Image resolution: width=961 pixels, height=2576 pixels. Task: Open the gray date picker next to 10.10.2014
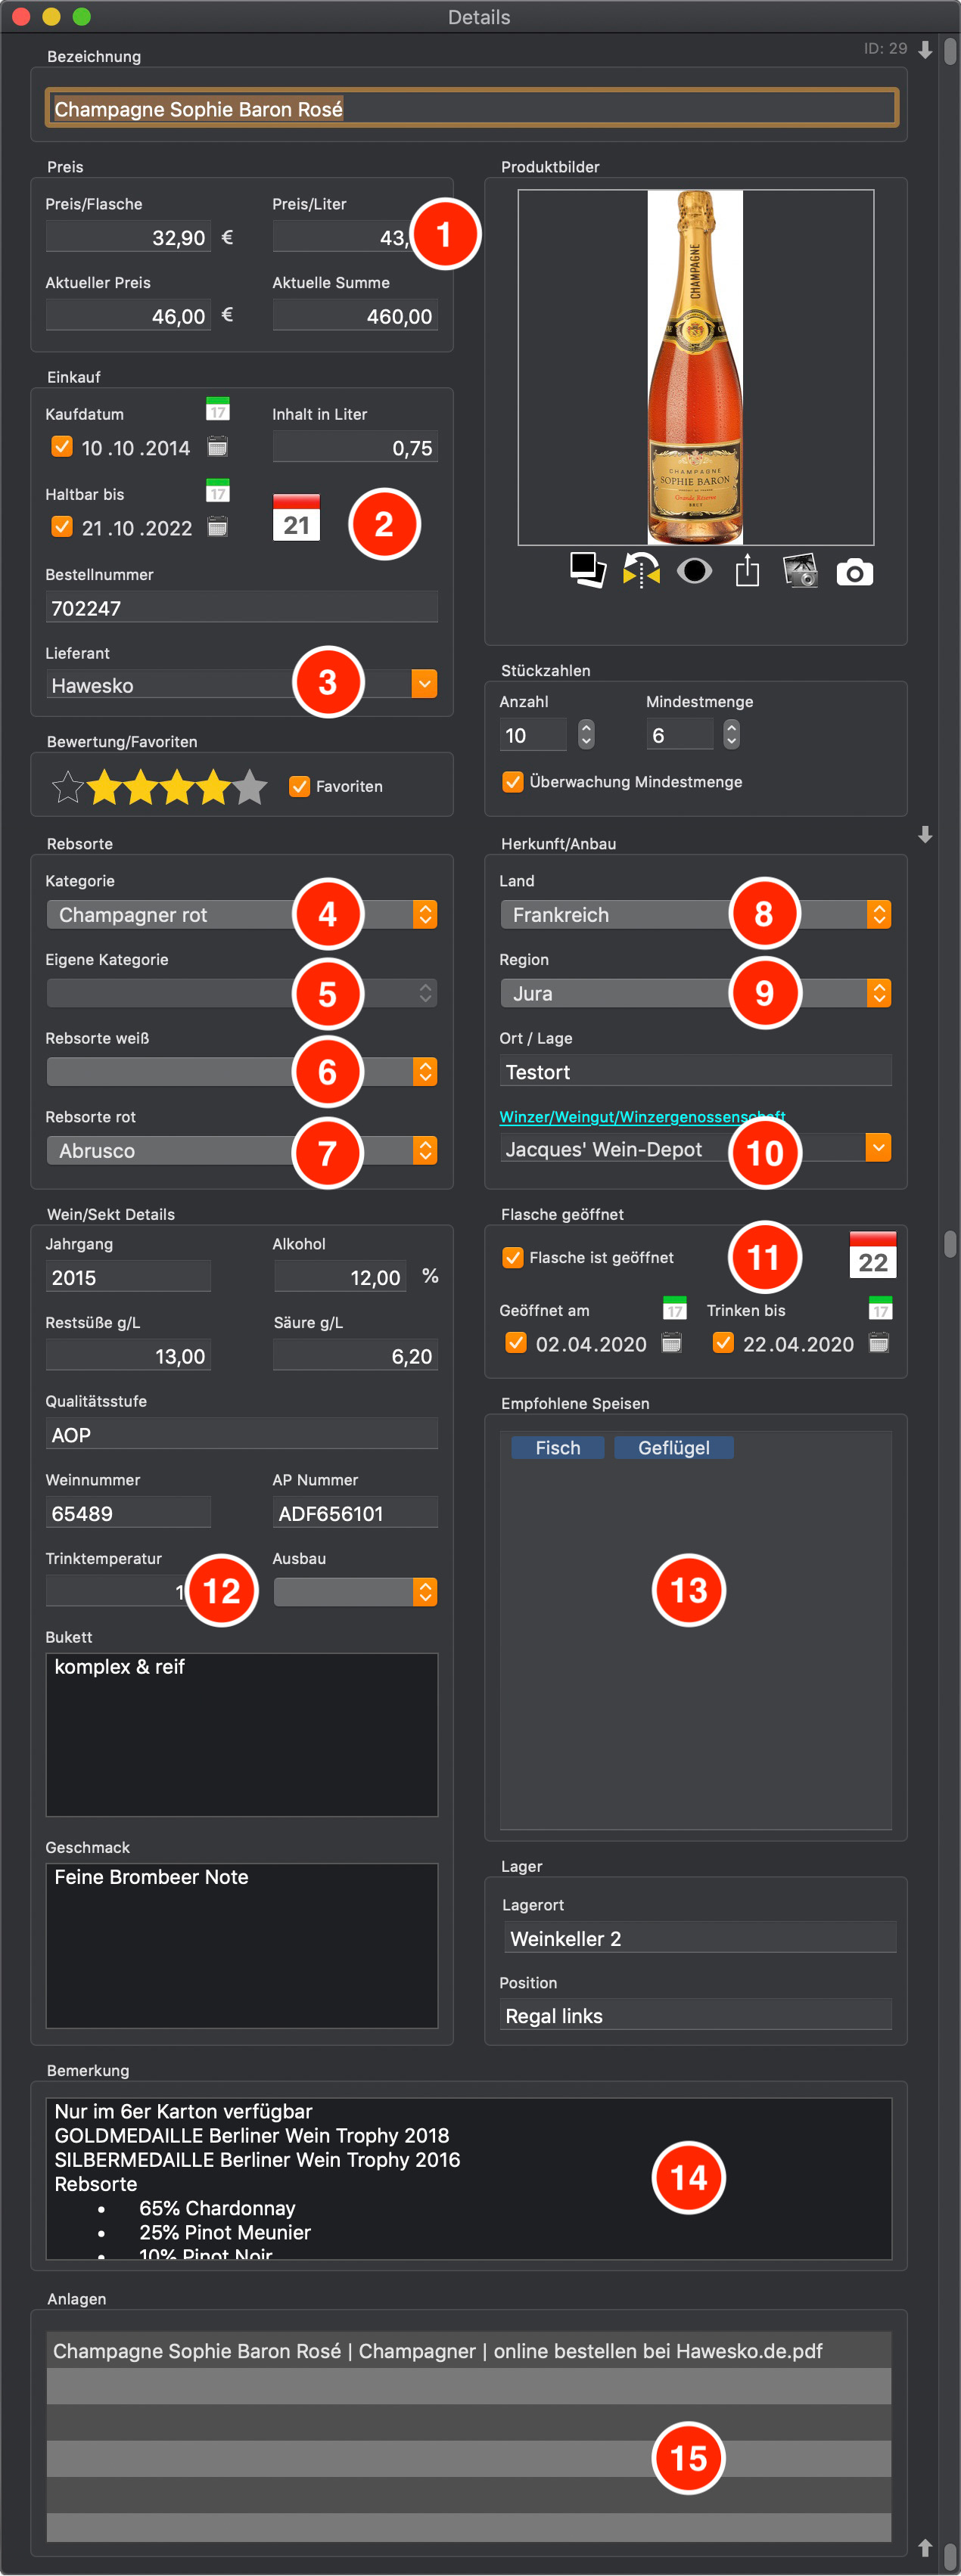[217, 446]
